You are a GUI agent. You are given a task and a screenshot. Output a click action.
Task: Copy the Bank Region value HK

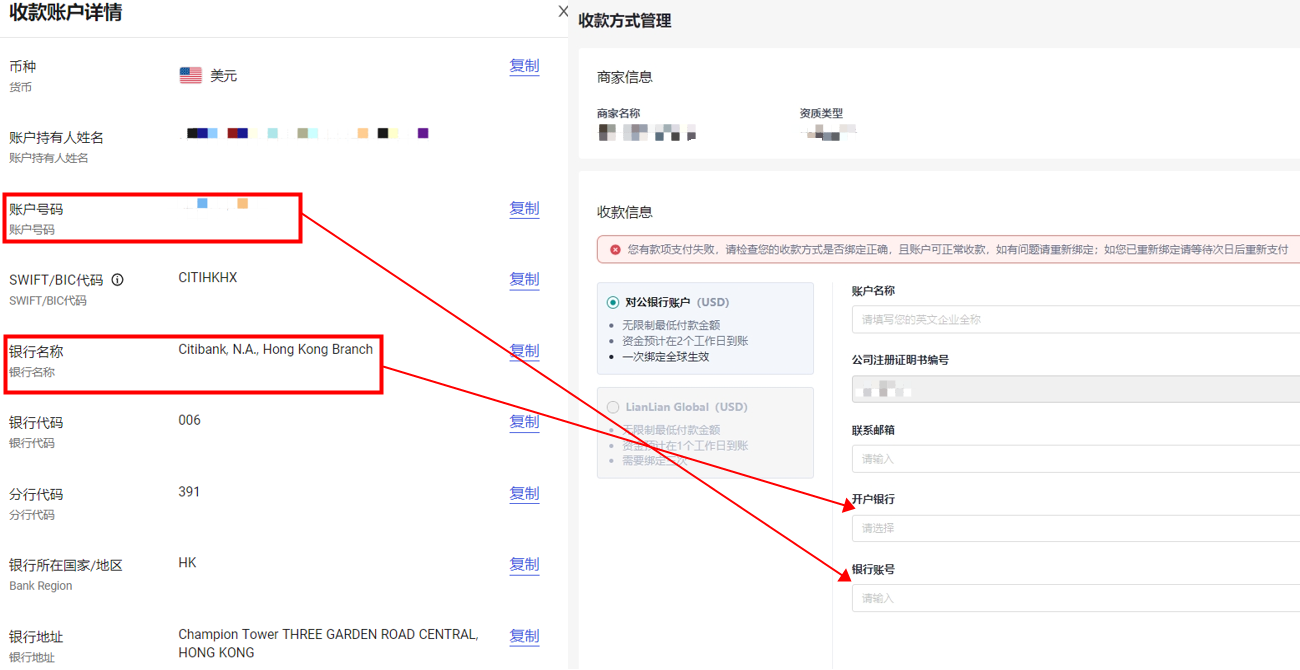point(524,564)
